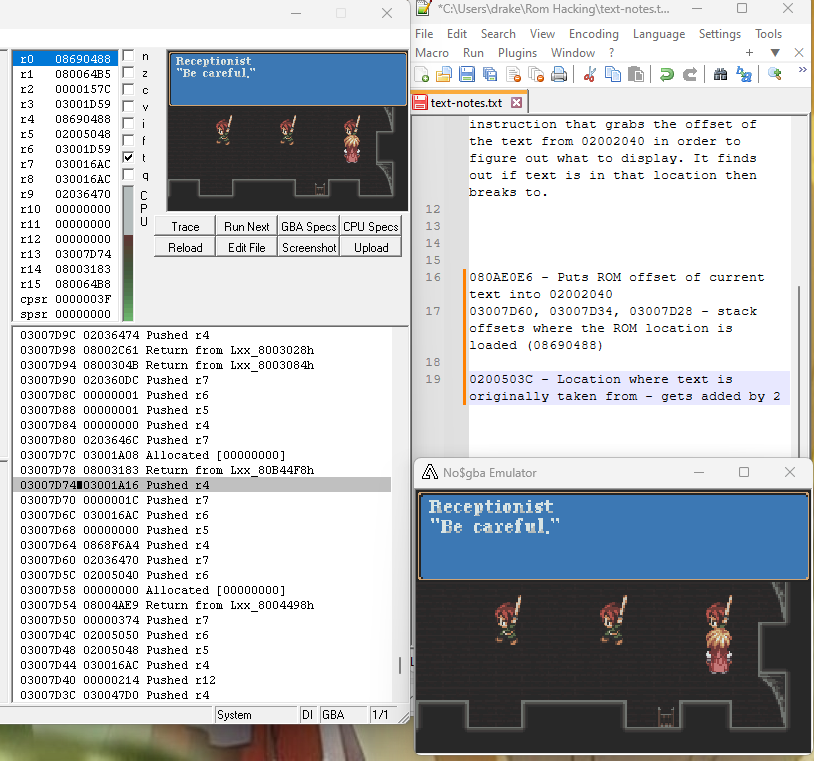Screen dimensions: 814x761
Task: Click the System status bar field
Action: click(x=256, y=715)
